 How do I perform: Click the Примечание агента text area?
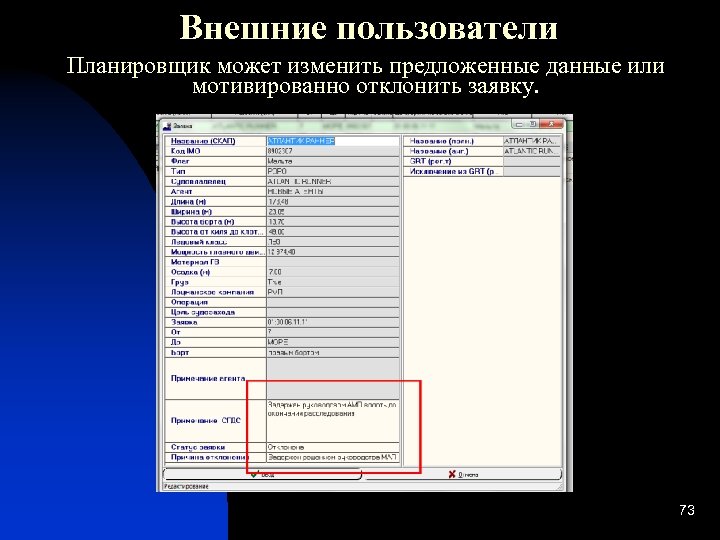333,378
